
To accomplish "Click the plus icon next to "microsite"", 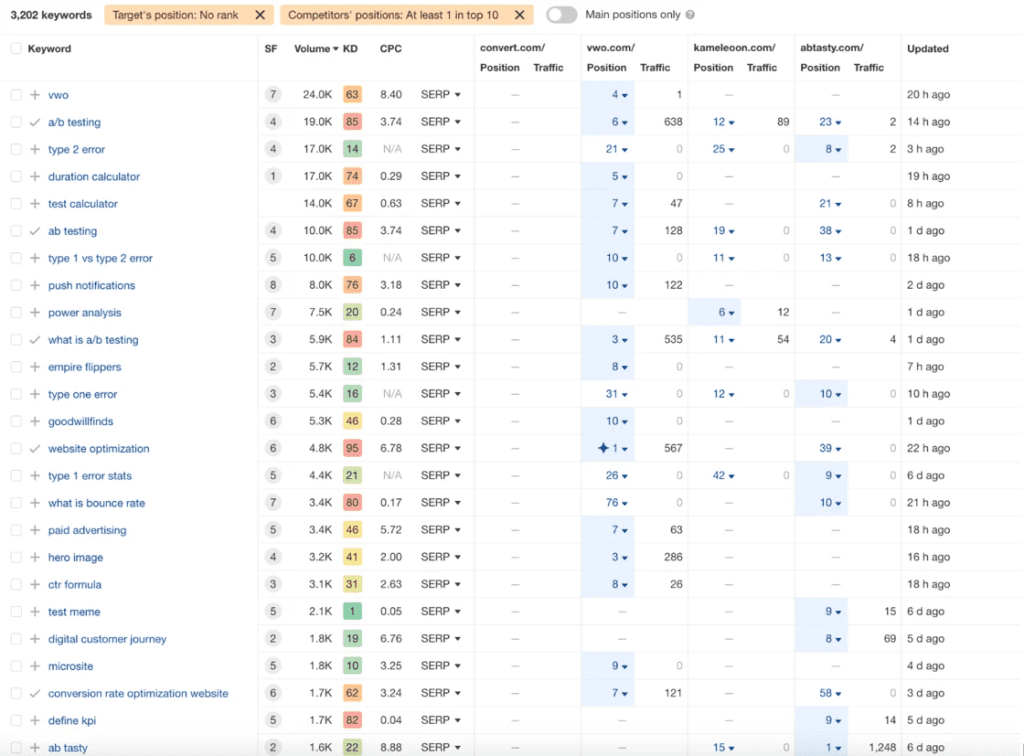I will tap(35, 666).
